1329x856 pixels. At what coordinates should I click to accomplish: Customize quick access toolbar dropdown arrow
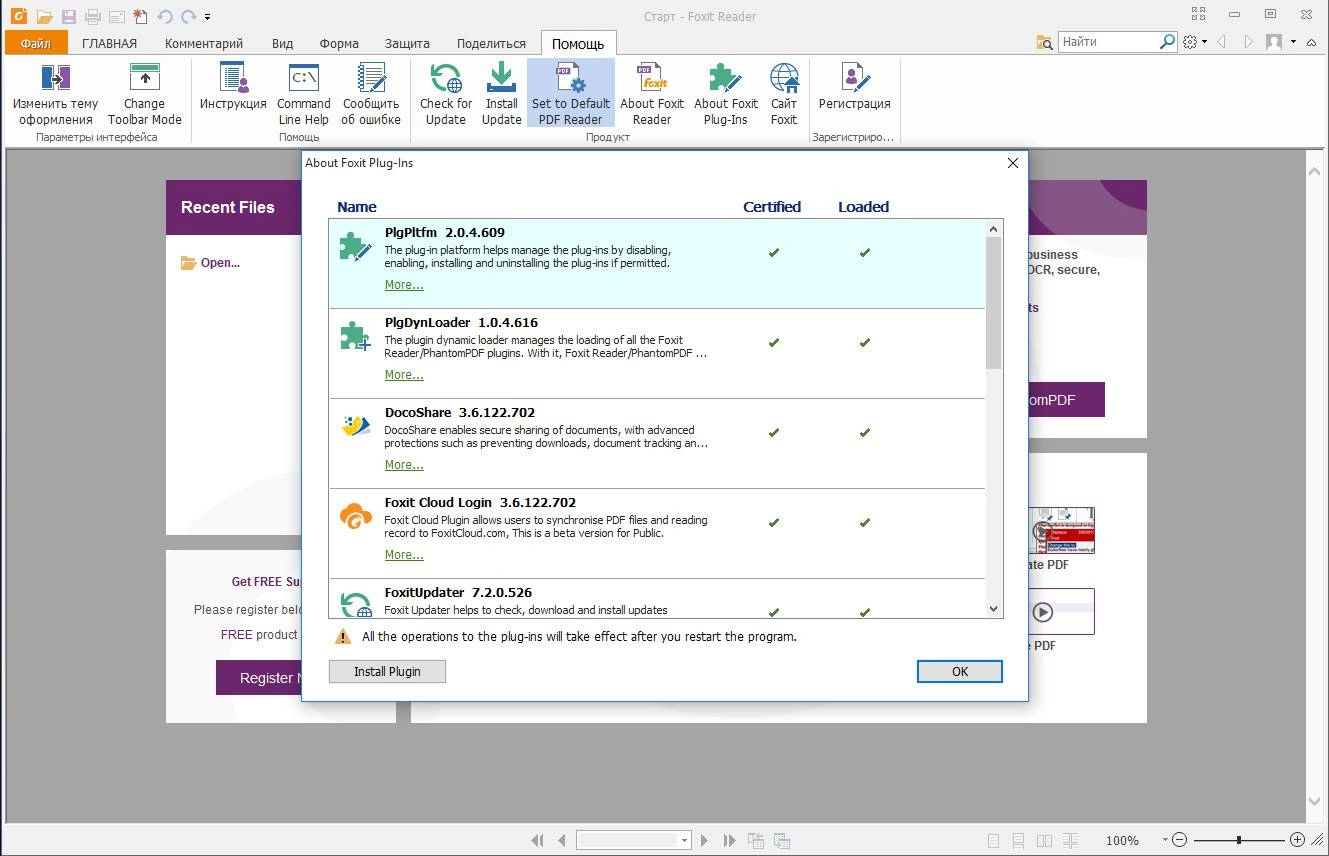click(207, 17)
